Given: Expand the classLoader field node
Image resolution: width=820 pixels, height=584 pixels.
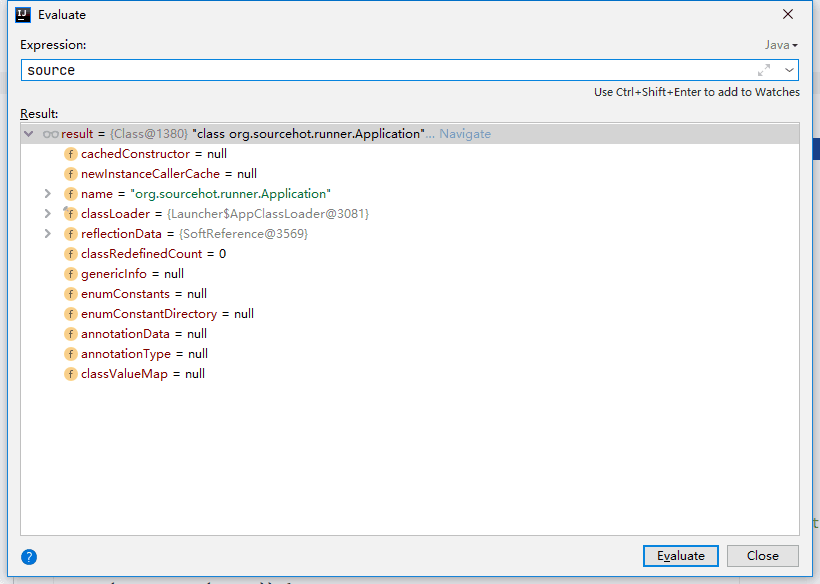Looking at the screenshot, I should point(48,214).
